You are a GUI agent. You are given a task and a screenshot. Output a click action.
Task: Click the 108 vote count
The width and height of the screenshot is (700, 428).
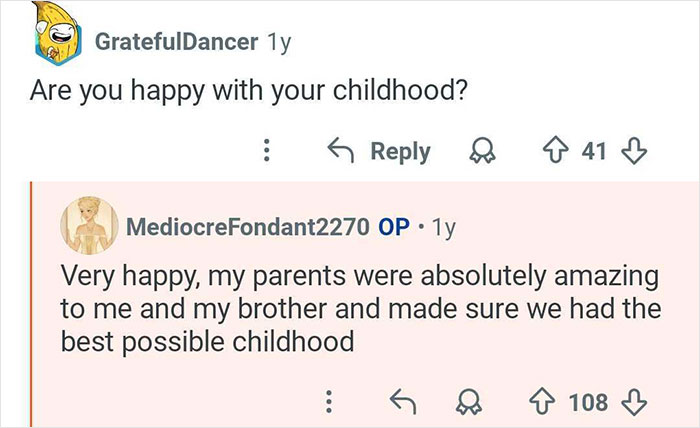(x=587, y=402)
